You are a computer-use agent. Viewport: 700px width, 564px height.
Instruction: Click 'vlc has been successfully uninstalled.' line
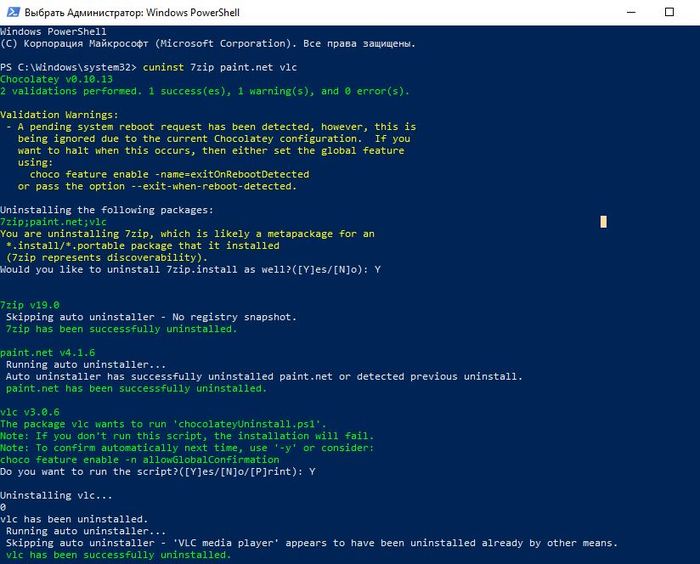click(118, 555)
